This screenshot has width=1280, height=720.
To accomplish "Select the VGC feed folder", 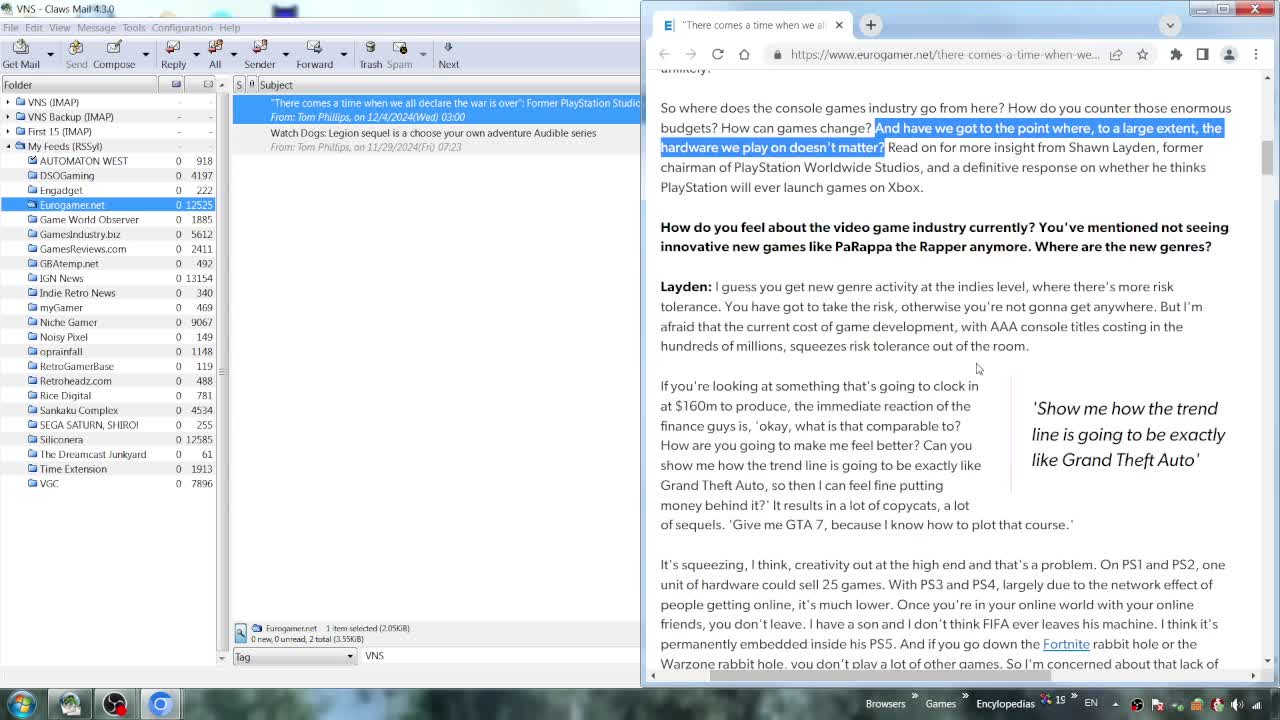I will [x=49, y=484].
